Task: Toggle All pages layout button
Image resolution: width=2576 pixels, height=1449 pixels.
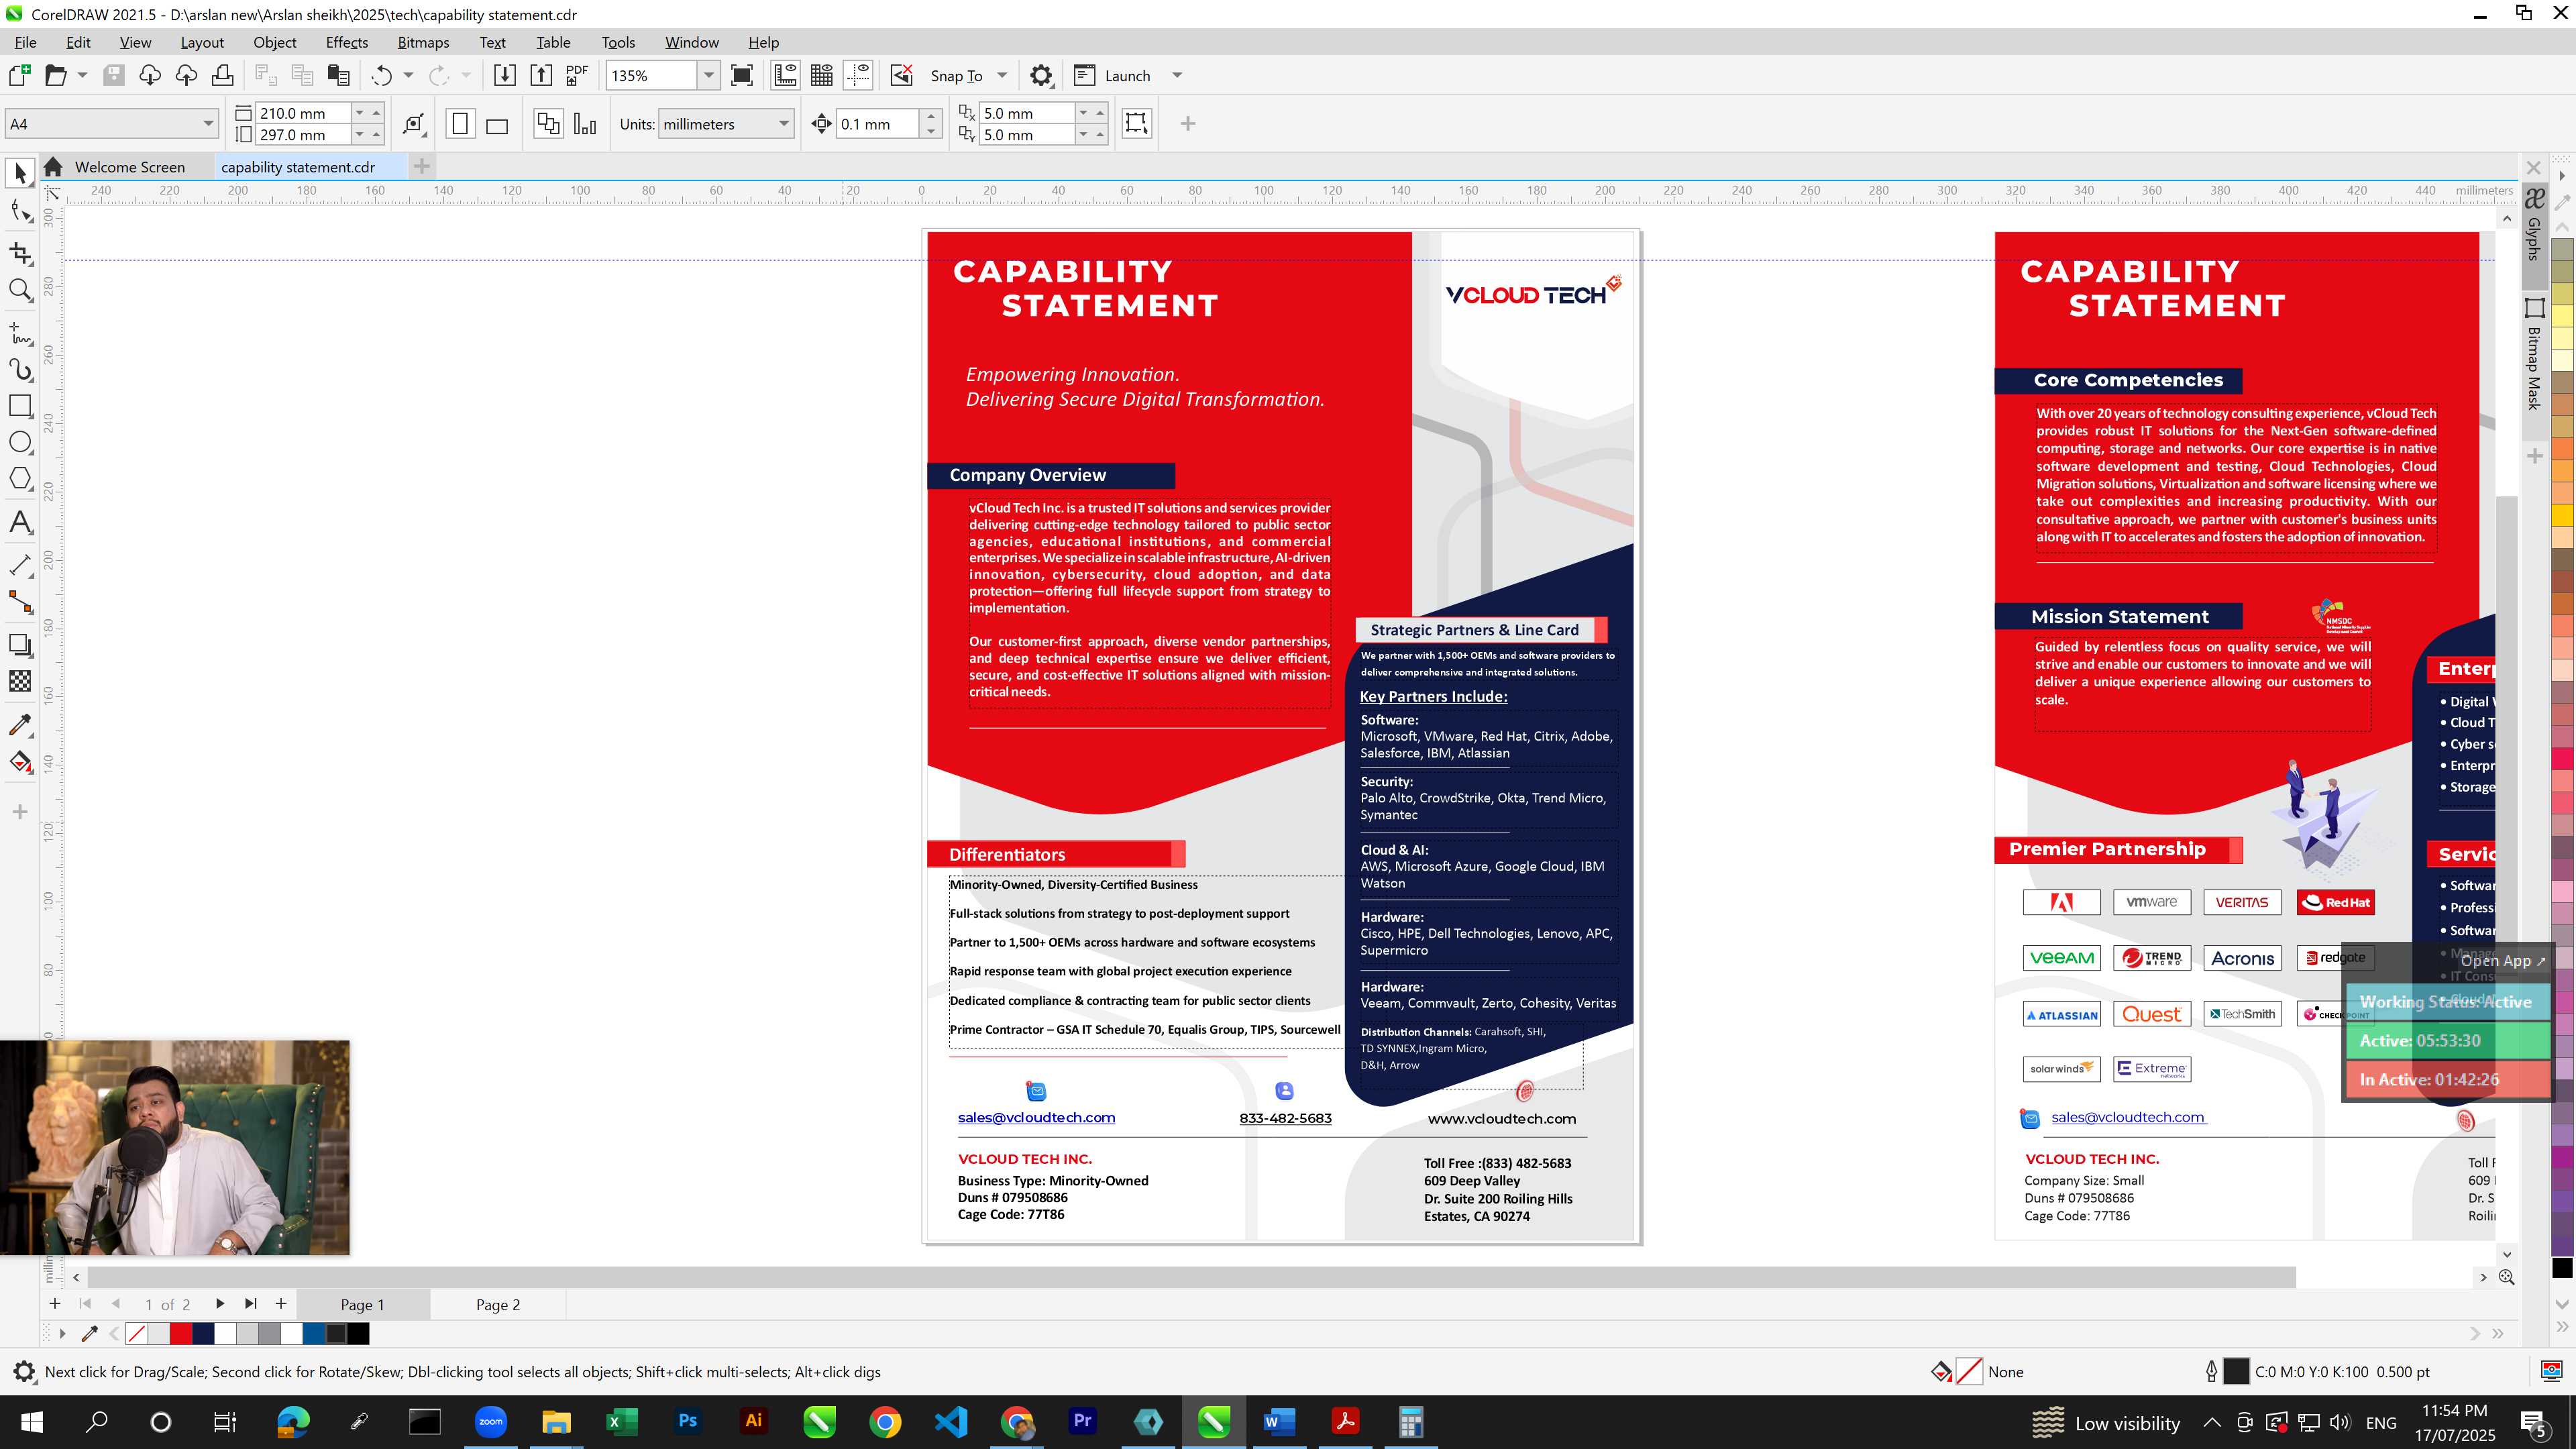Action: pyautogui.click(x=548, y=124)
